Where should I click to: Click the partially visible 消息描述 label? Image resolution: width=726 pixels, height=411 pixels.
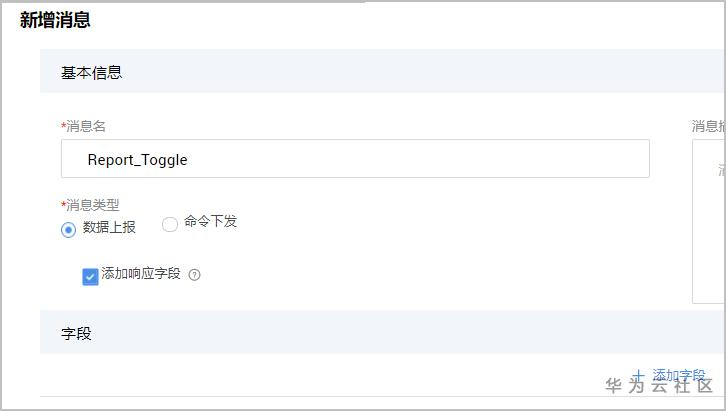click(x=708, y=126)
